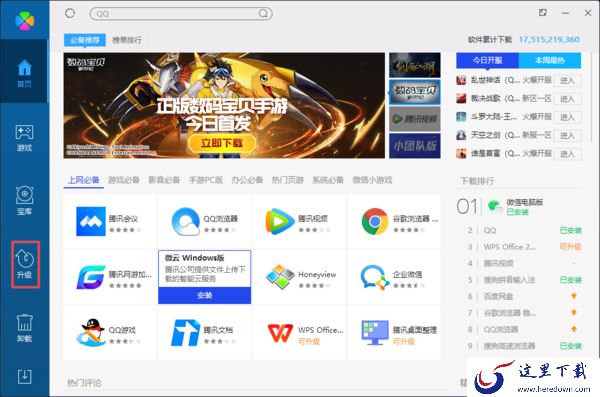Click the 腾讯网游加速器 app icon
Image resolution: width=600 pixels, height=397 pixels.
[91, 277]
